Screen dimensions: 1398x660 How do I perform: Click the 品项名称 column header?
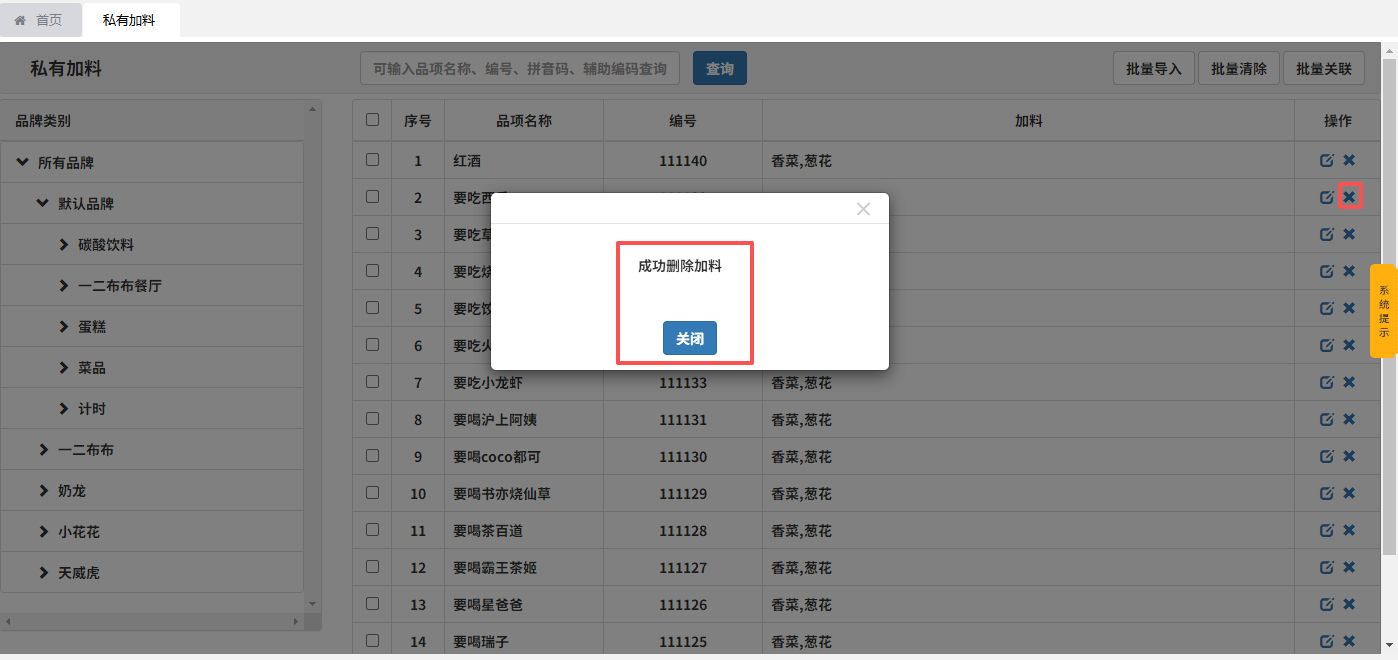pos(524,121)
